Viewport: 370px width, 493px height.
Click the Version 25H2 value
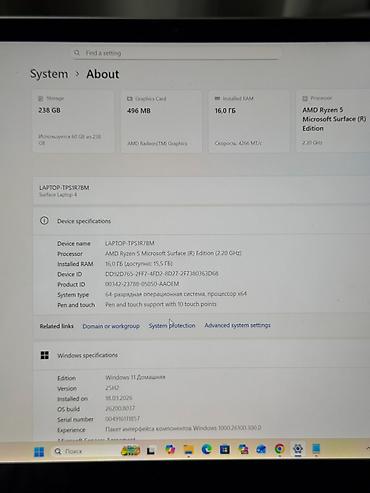click(x=112, y=388)
